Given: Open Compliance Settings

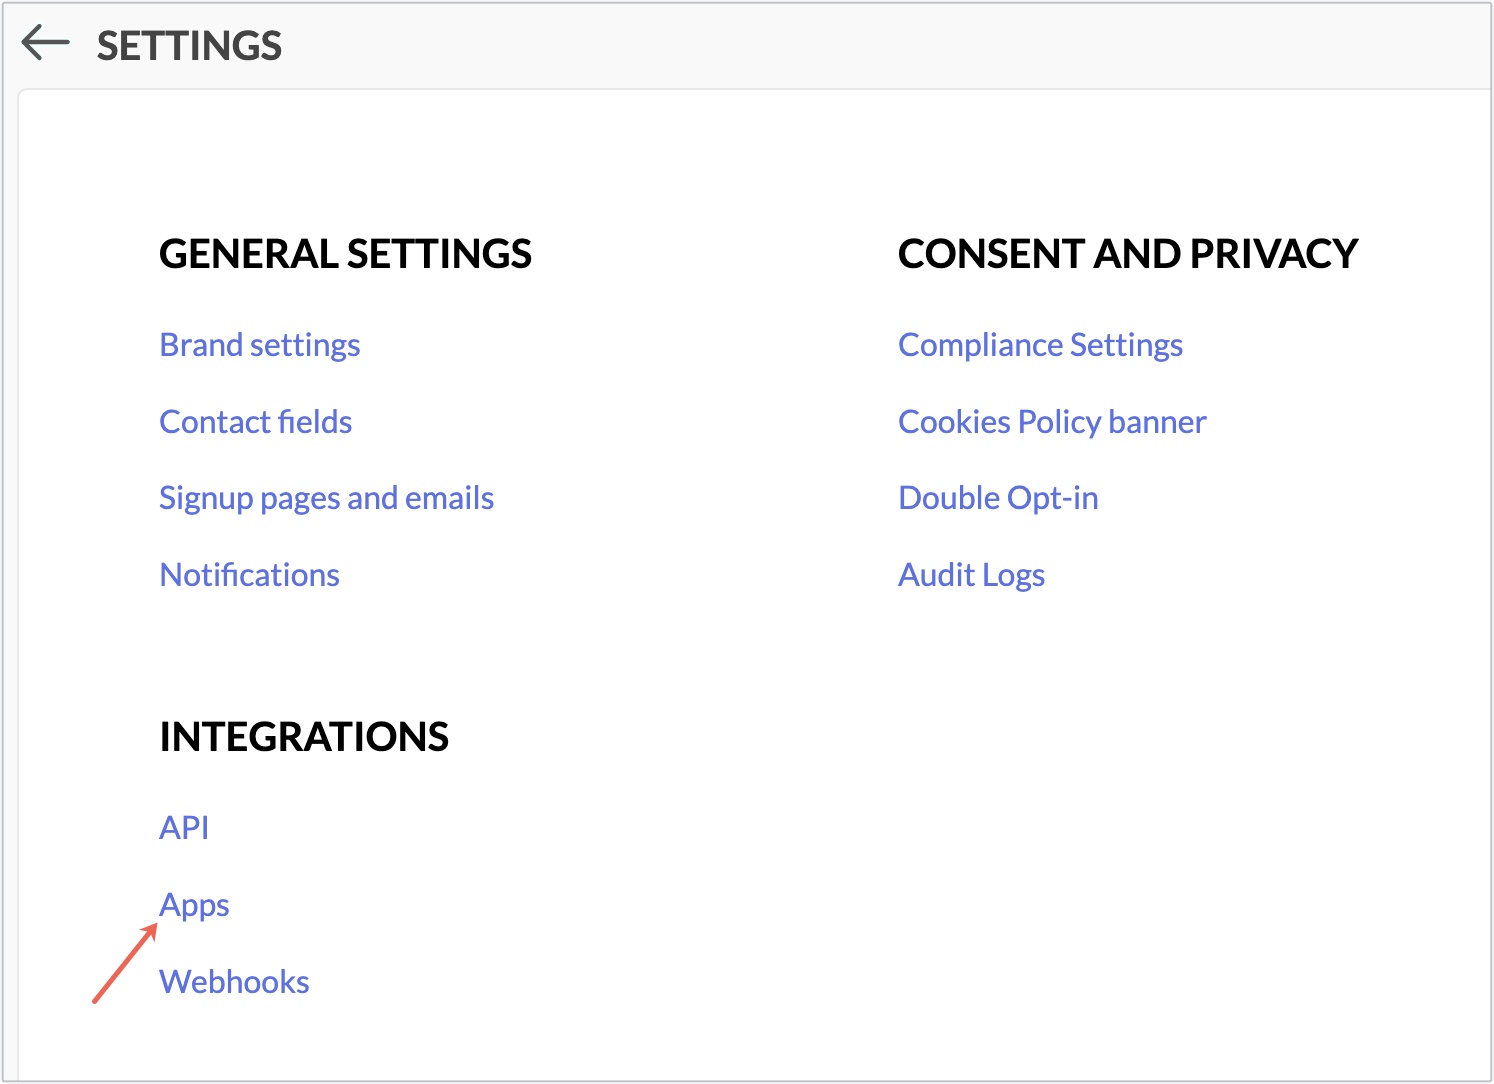Looking at the screenshot, I should click(x=1040, y=344).
